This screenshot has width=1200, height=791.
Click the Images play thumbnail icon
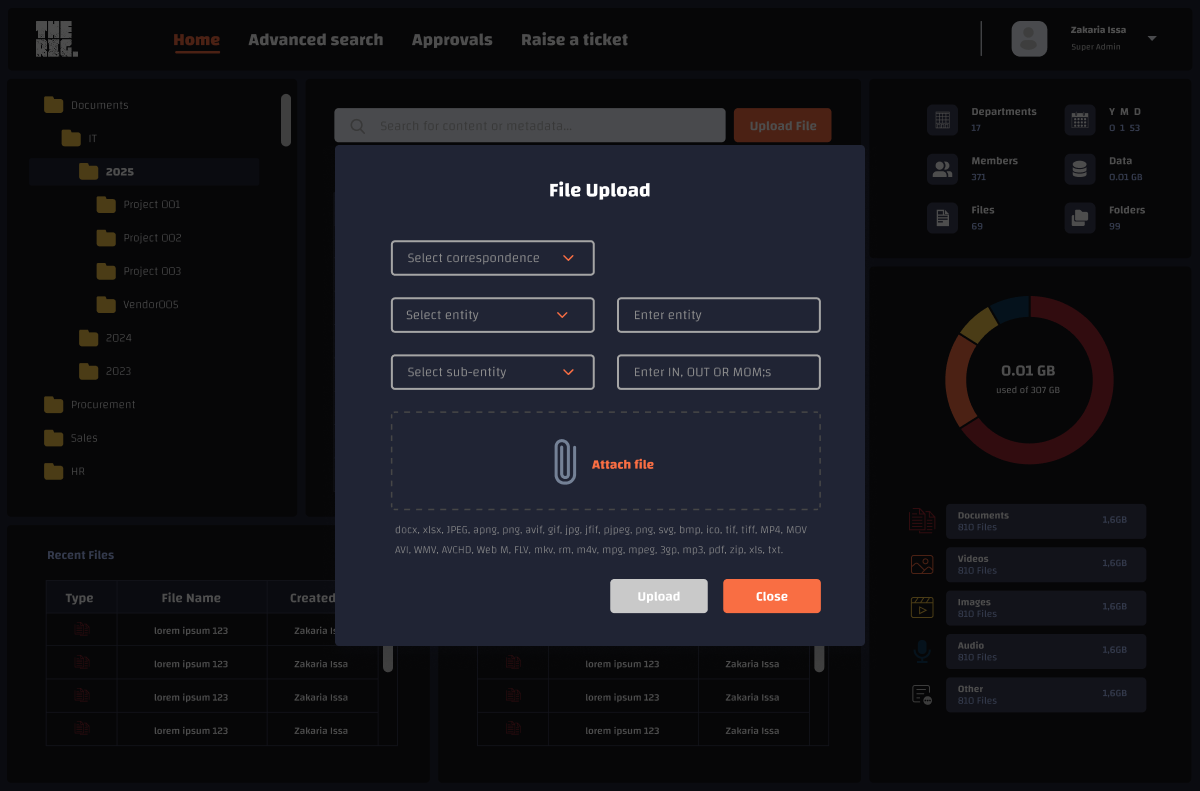coord(920,607)
